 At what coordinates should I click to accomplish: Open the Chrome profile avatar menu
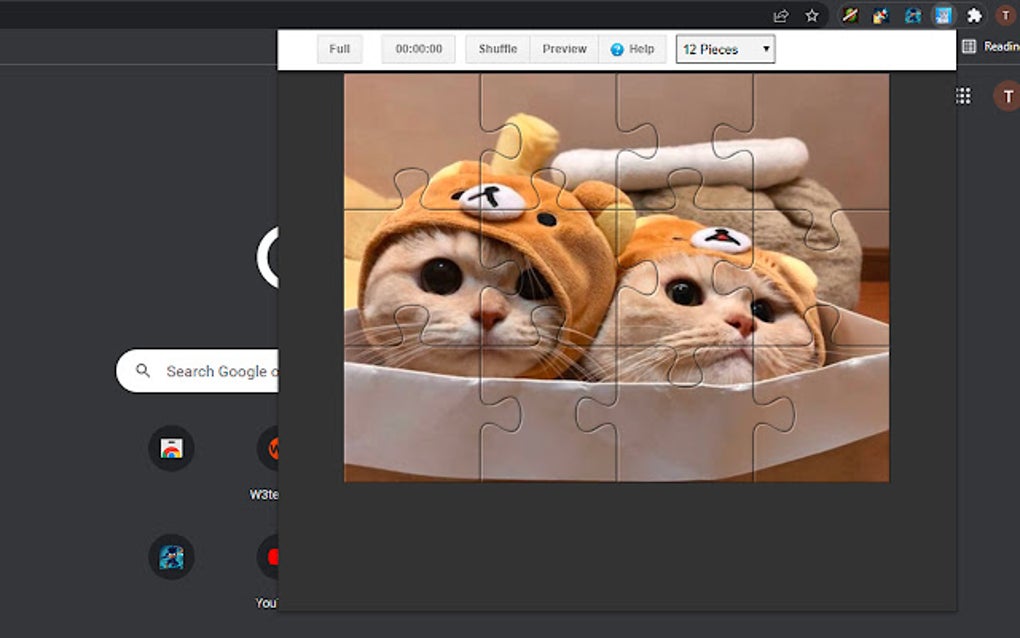coord(1005,15)
